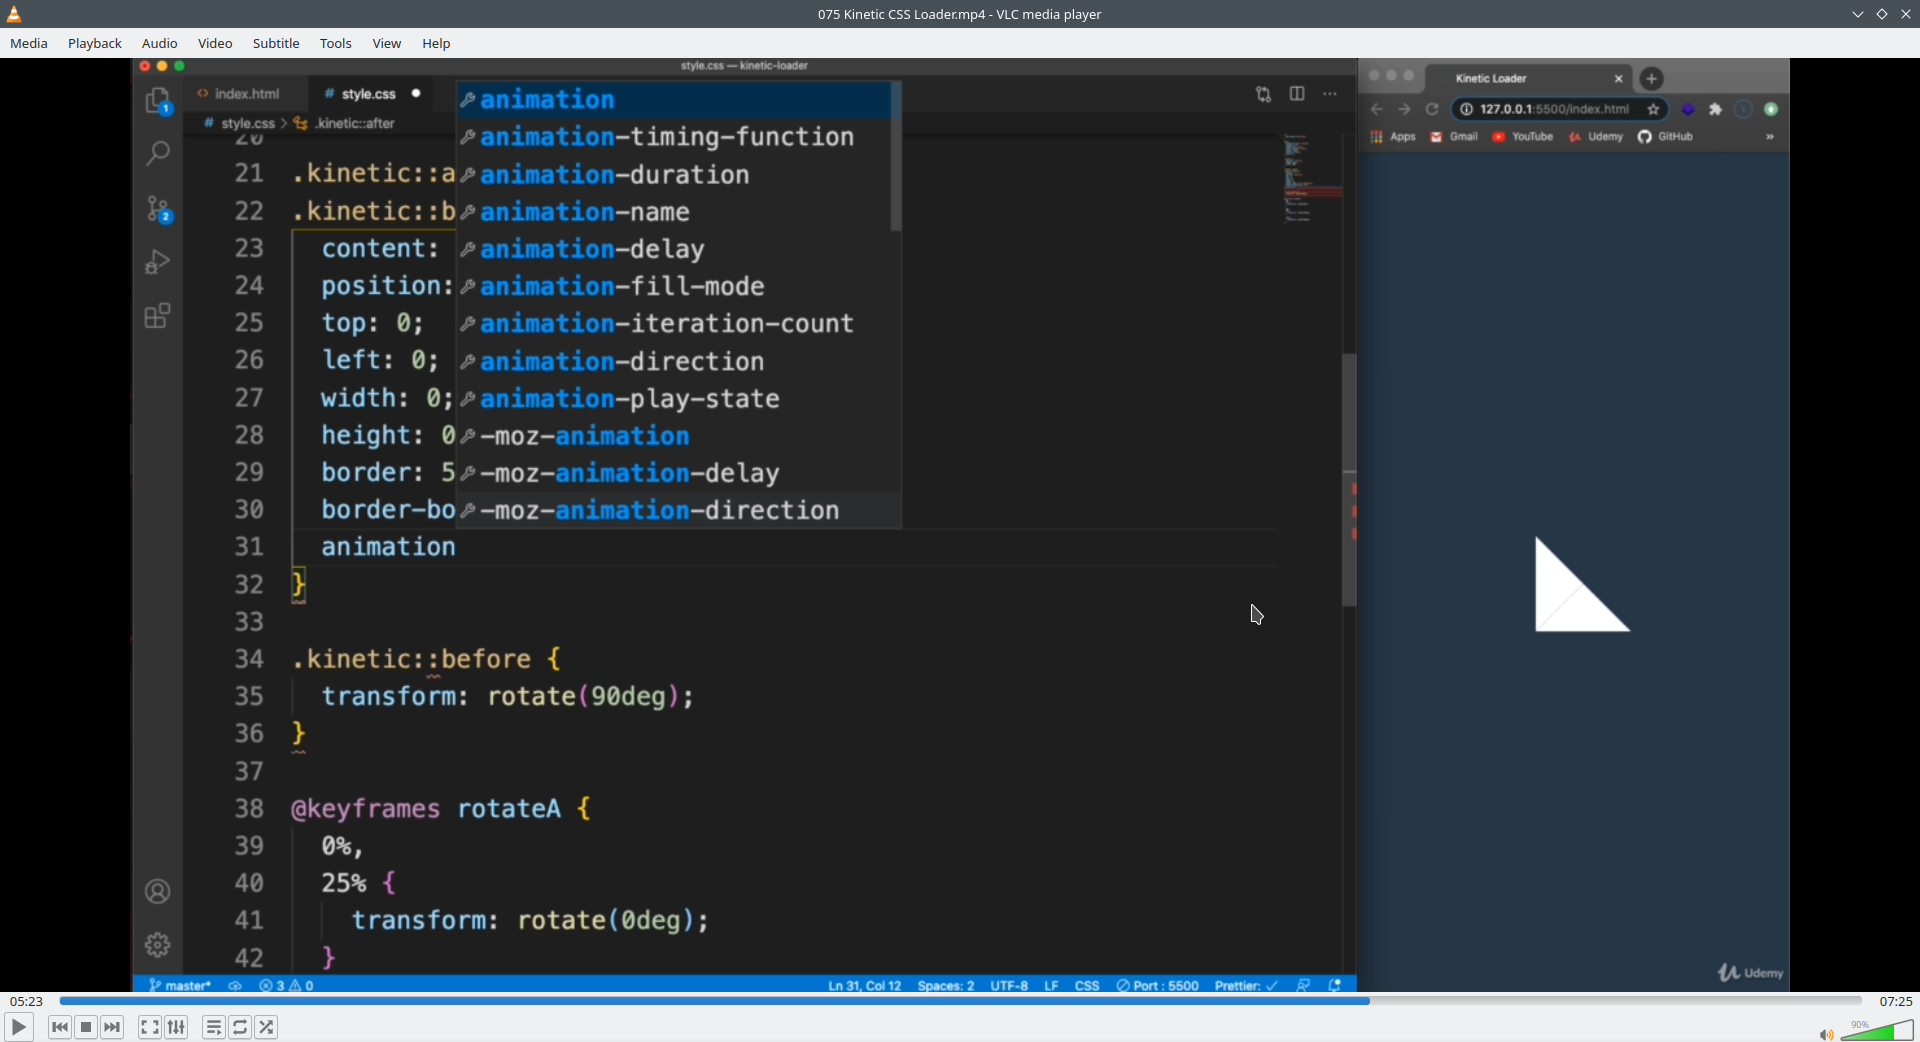The height and width of the screenshot is (1042, 1920).
Task: Click the master branch in the status bar
Action: (180, 986)
